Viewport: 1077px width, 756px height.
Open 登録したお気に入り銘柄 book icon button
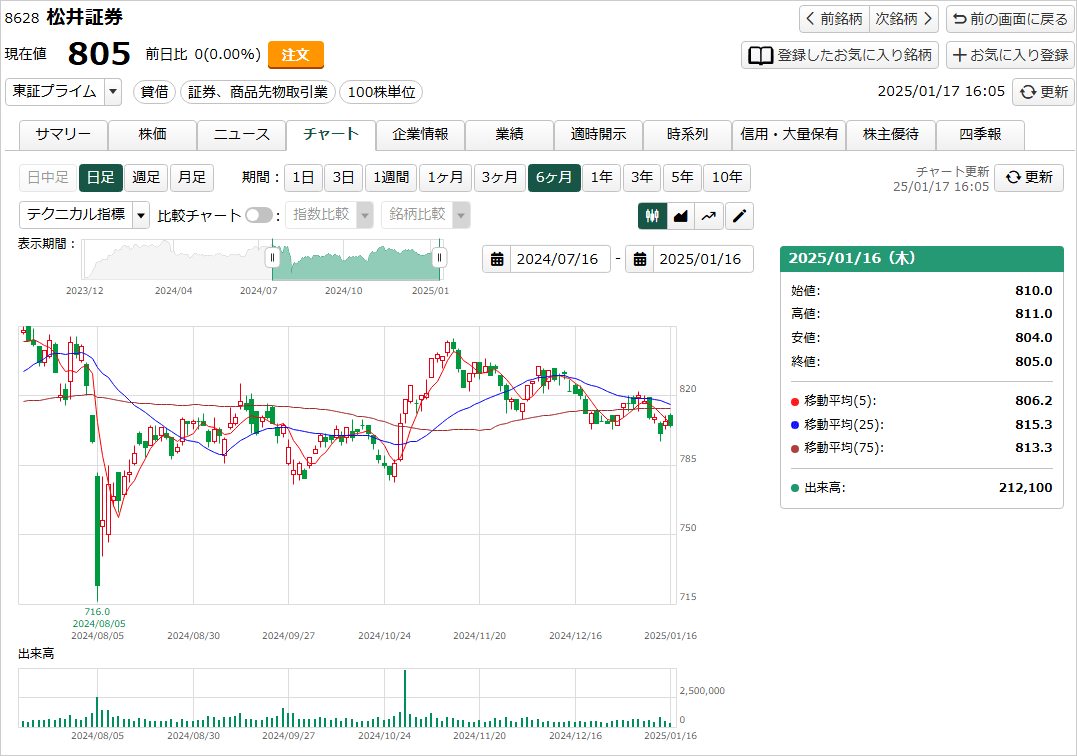click(840, 55)
